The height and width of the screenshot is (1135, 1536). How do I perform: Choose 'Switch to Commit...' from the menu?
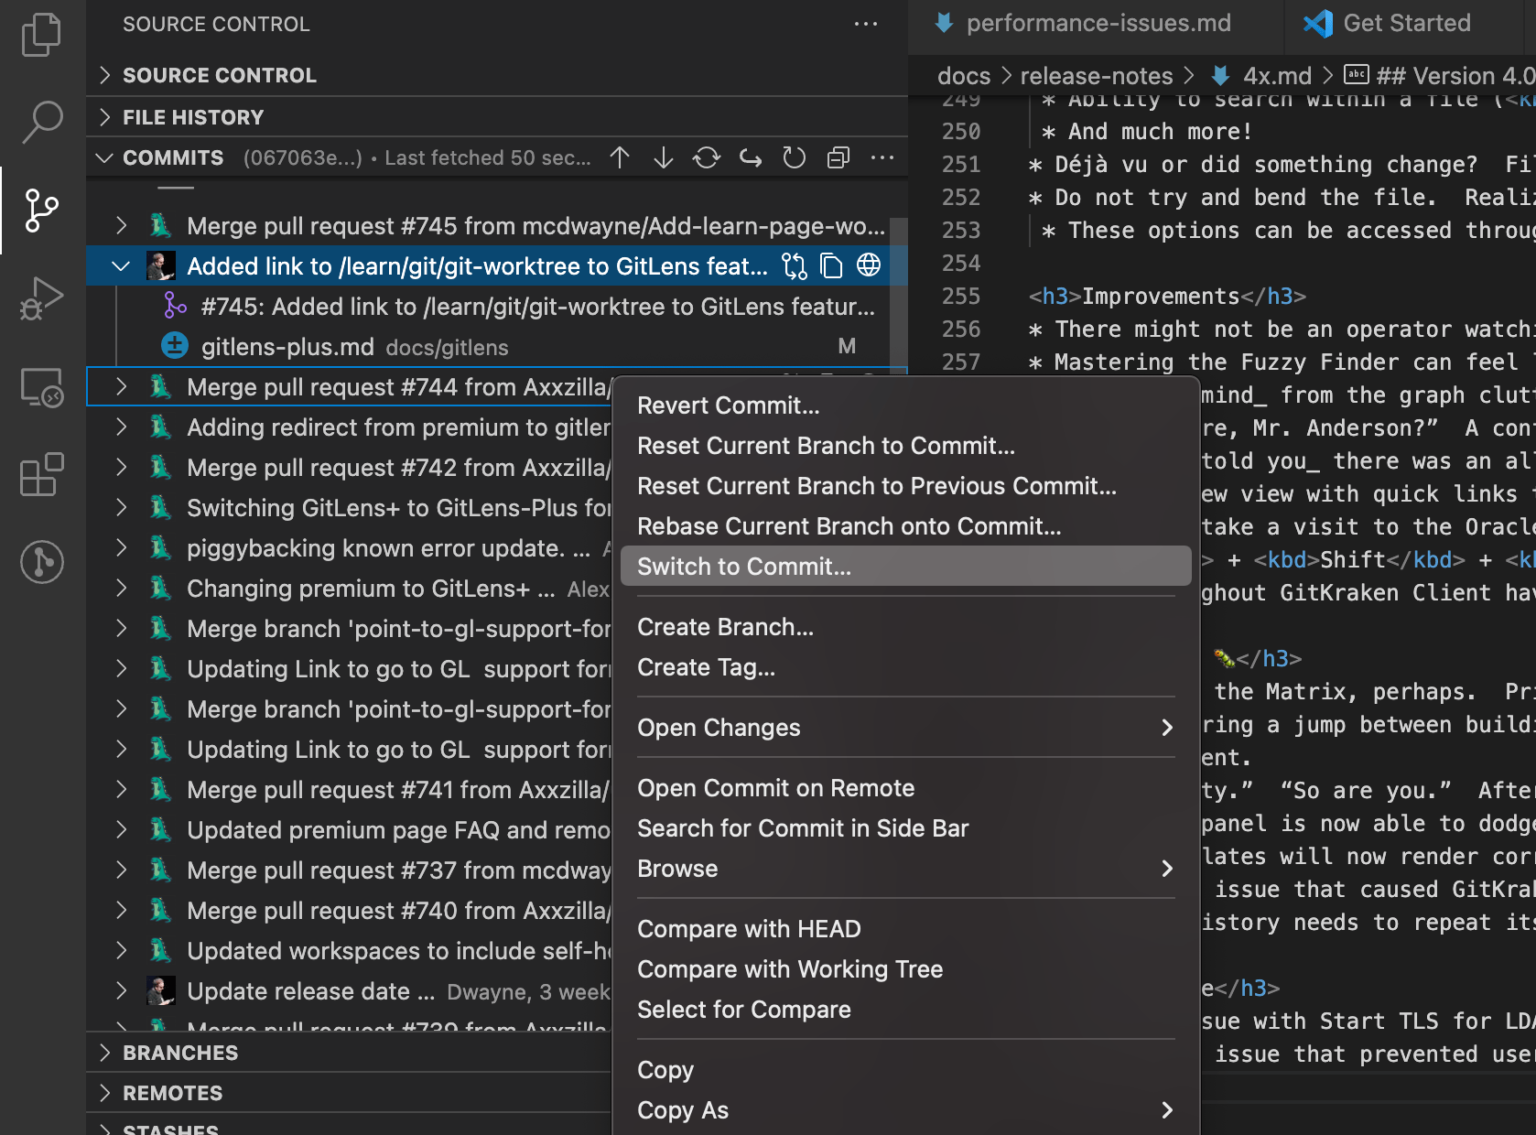[743, 566]
